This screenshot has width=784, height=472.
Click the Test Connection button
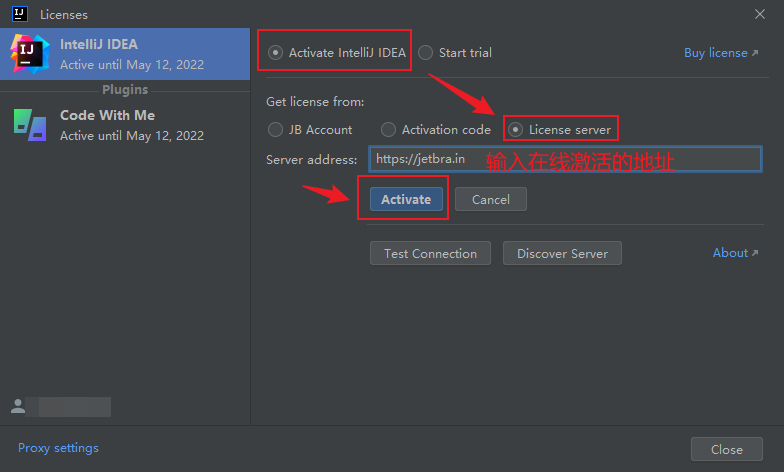(x=430, y=253)
